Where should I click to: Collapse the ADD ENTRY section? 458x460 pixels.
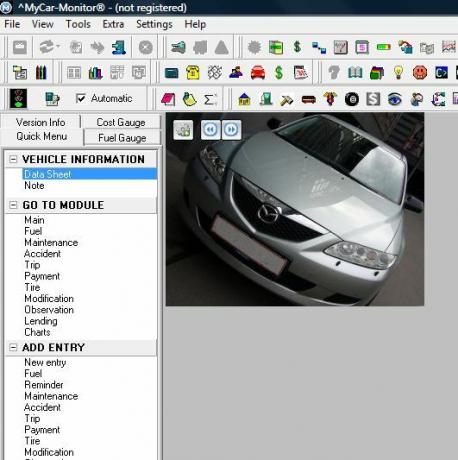click(13, 347)
